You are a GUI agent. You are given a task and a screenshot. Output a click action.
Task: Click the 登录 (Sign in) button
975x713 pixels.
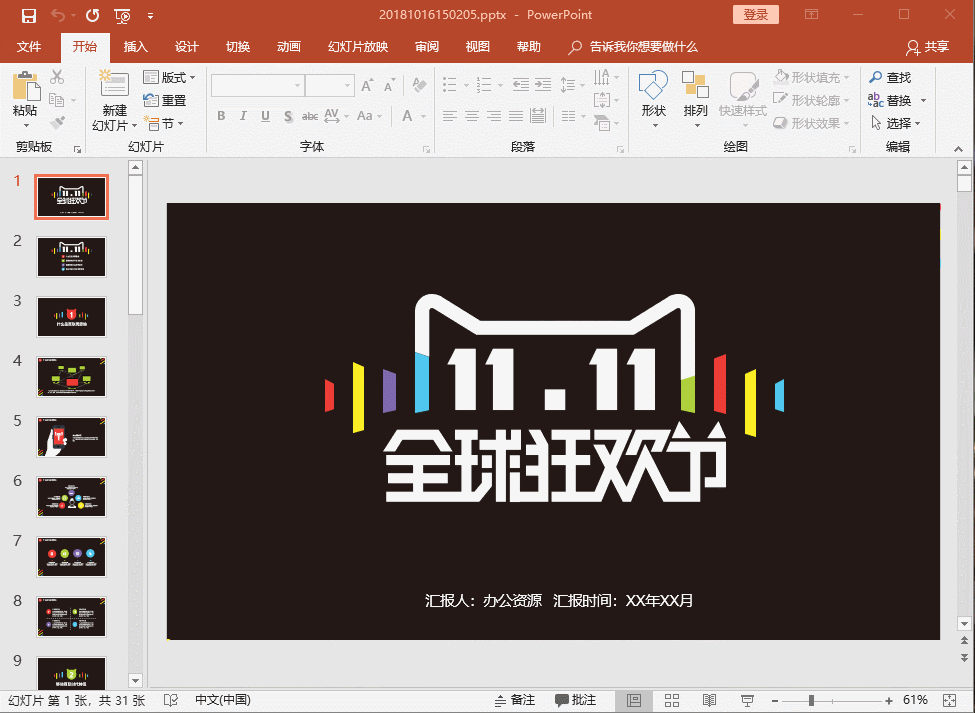[755, 15]
